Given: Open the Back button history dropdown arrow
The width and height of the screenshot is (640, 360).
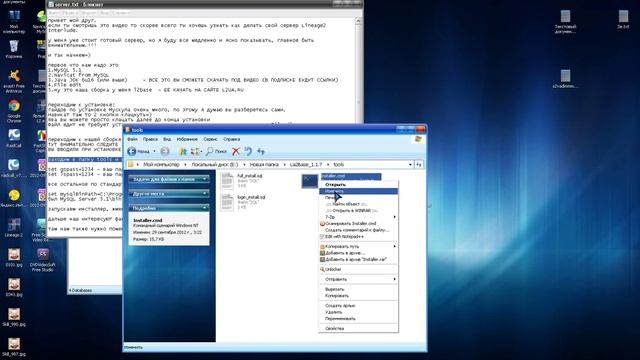Looking at the screenshot, I should tap(154, 151).
